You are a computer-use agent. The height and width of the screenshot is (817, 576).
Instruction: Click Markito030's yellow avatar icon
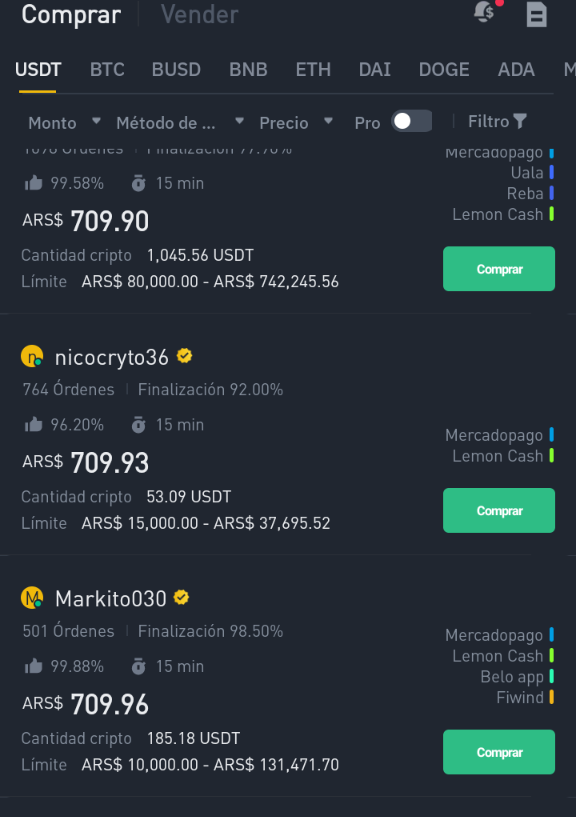(32, 598)
